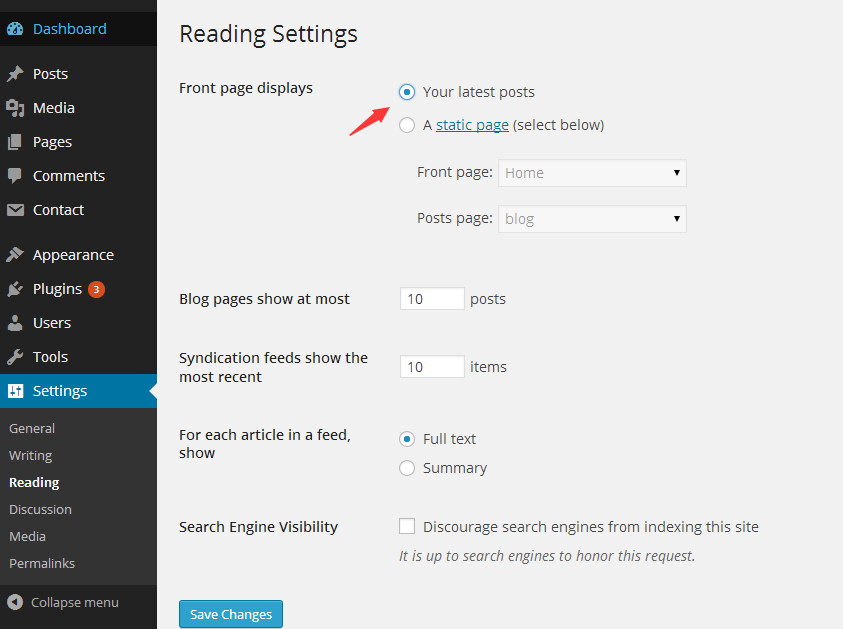The width and height of the screenshot is (843, 629).
Task: Select the A static page radio button
Action: coord(407,125)
